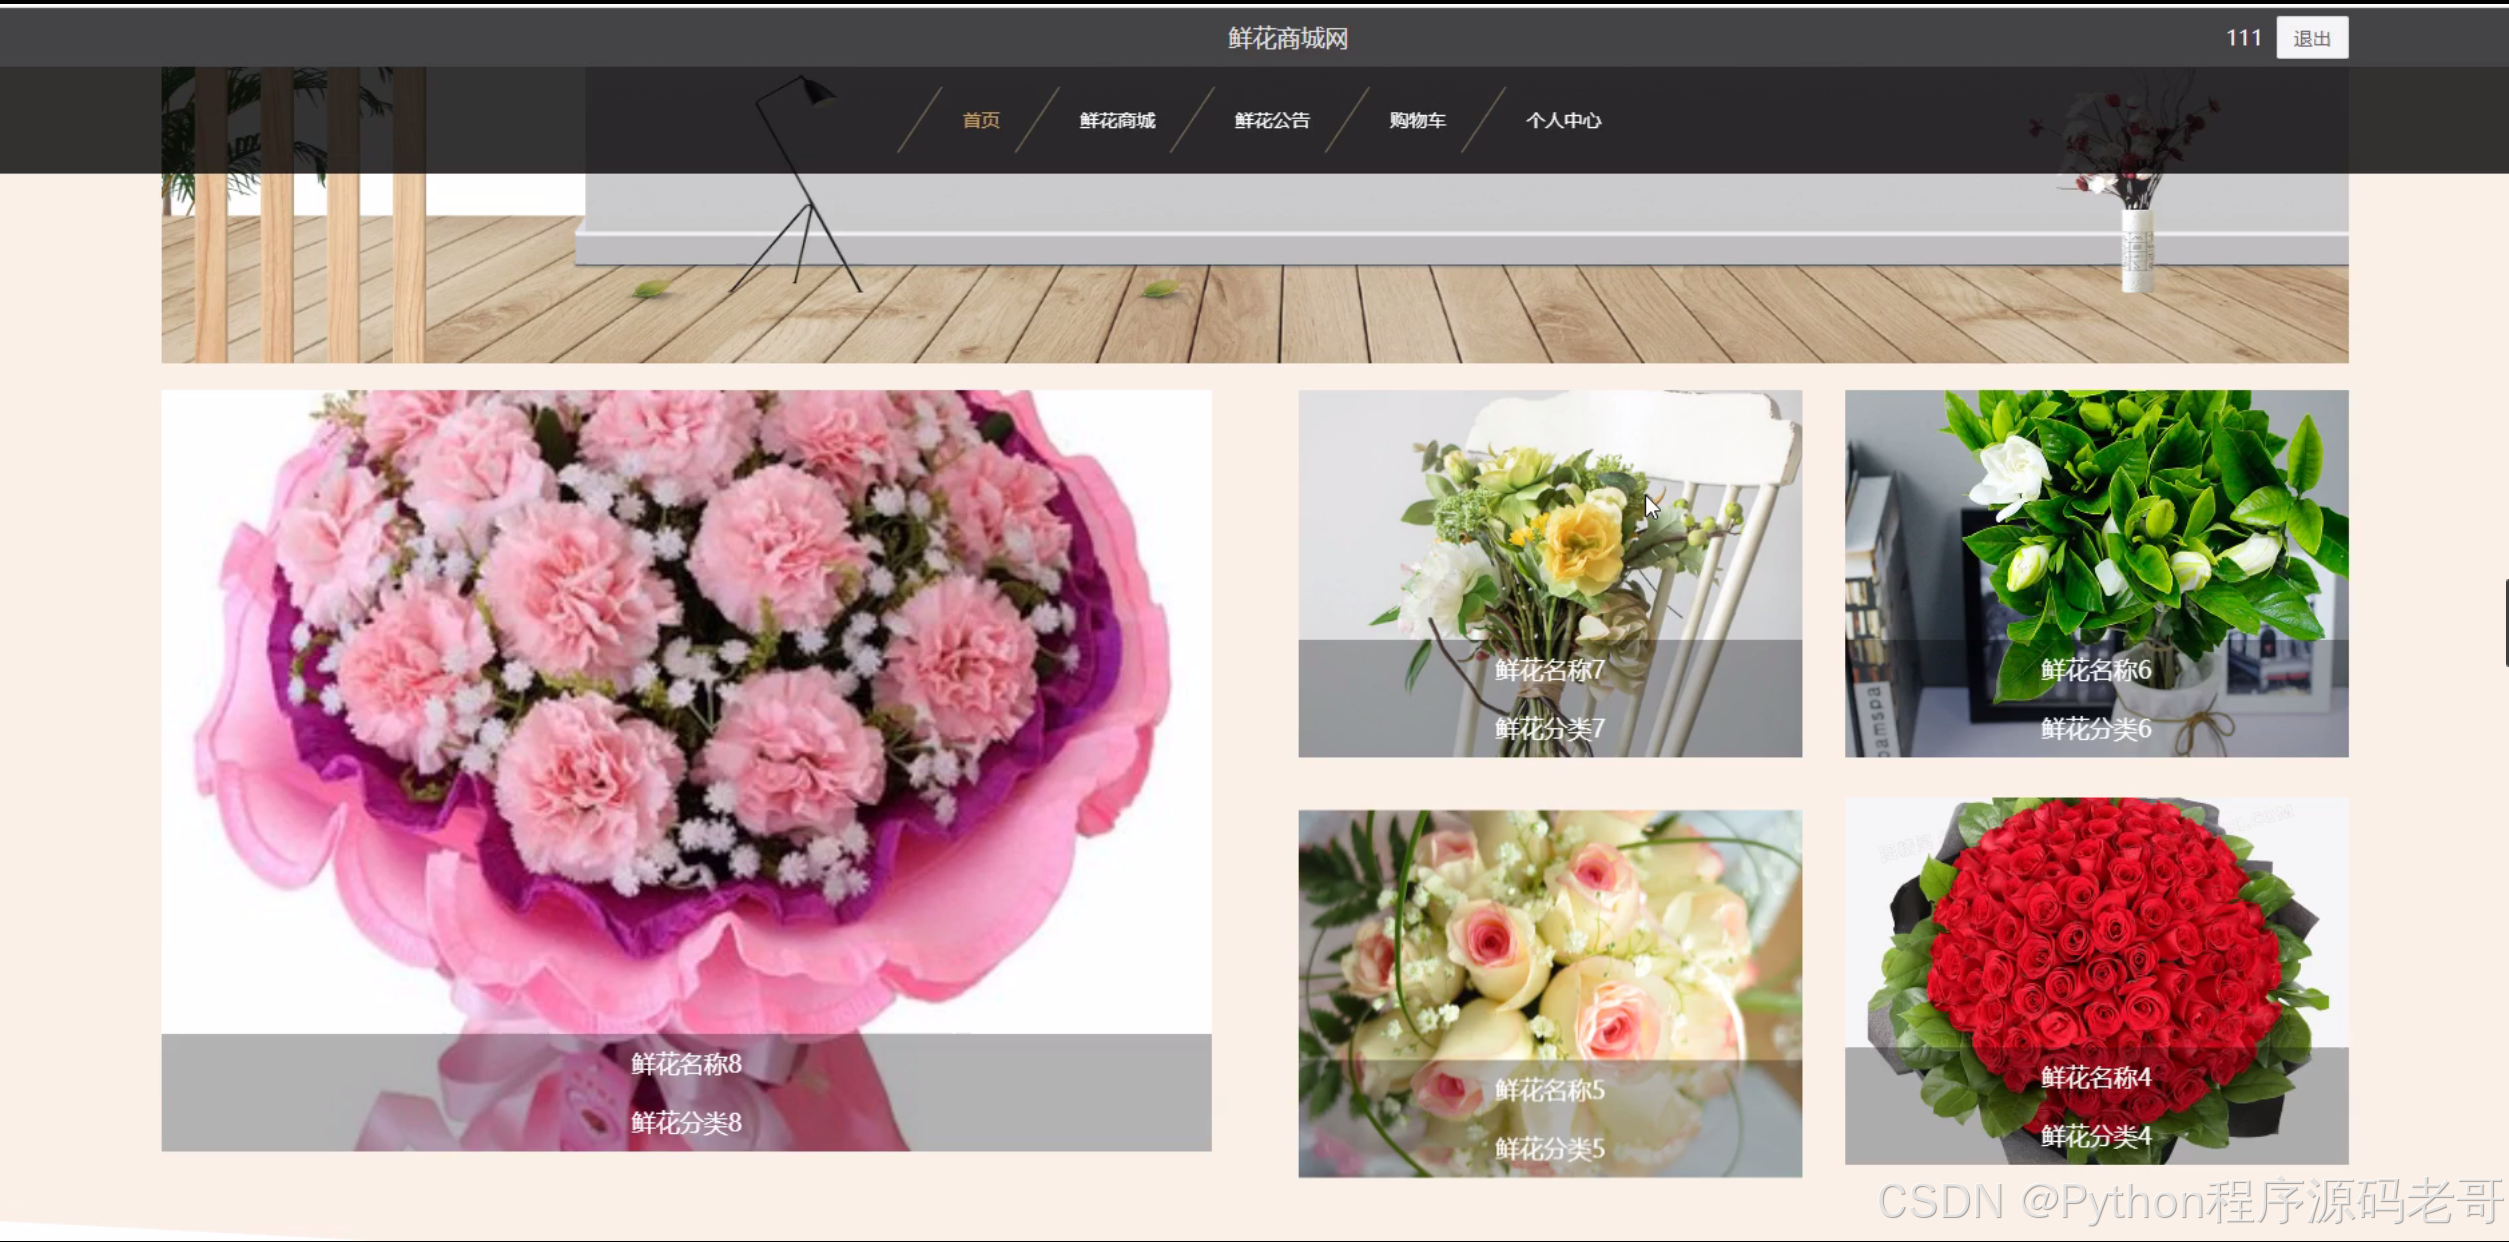This screenshot has width=2509, height=1242.
Task: Click the 鲜花名称5 product name
Action: (1549, 1090)
